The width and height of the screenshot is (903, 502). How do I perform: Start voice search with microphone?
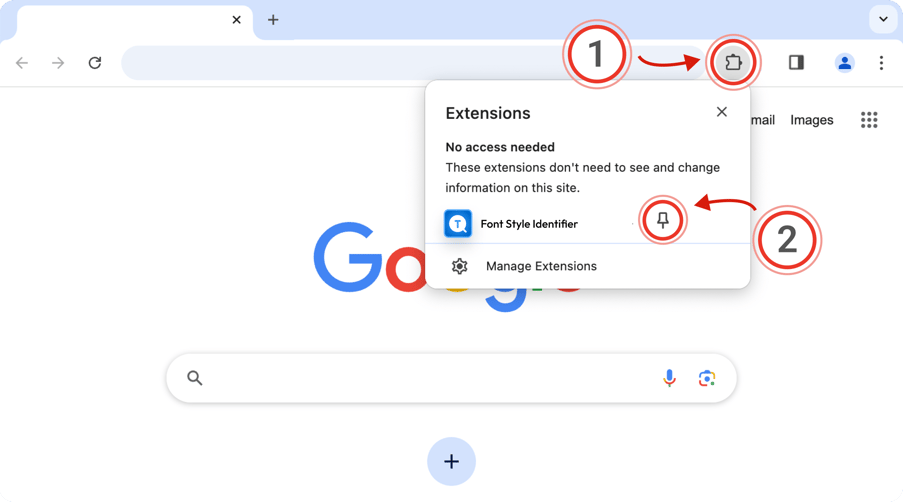click(669, 378)
